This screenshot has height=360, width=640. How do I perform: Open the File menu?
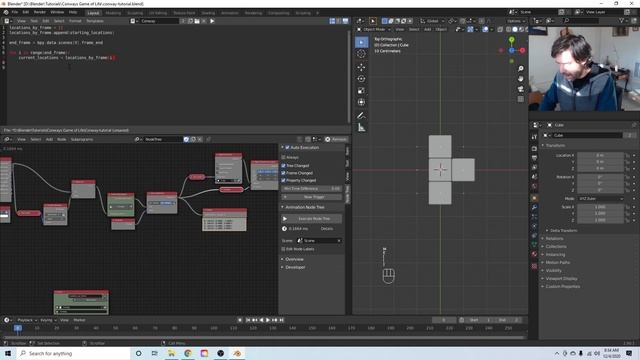point(15,12)
